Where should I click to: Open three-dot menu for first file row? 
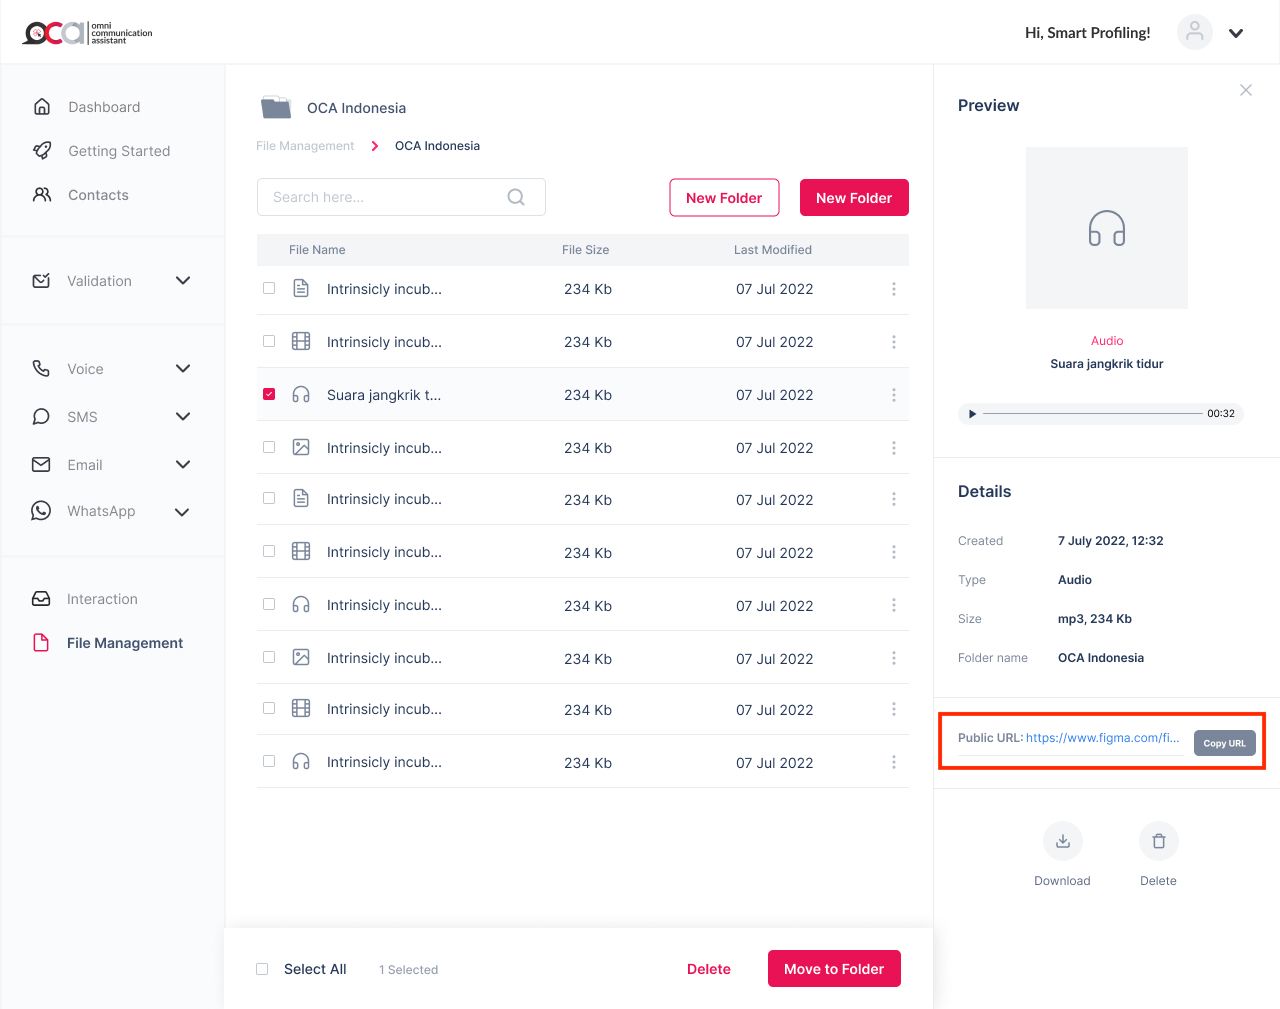pyautogui.click(x=893, y=289)
